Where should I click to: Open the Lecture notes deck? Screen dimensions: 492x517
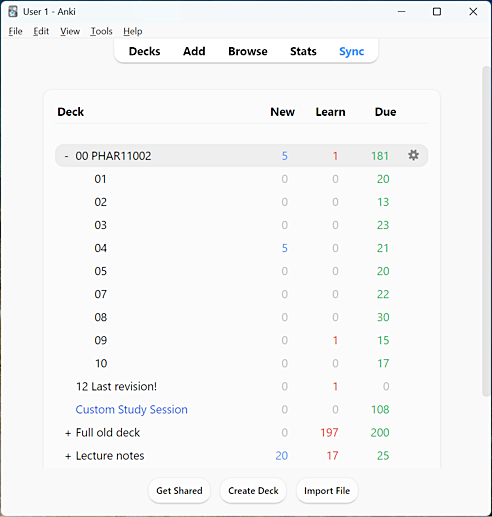point(110,456)
